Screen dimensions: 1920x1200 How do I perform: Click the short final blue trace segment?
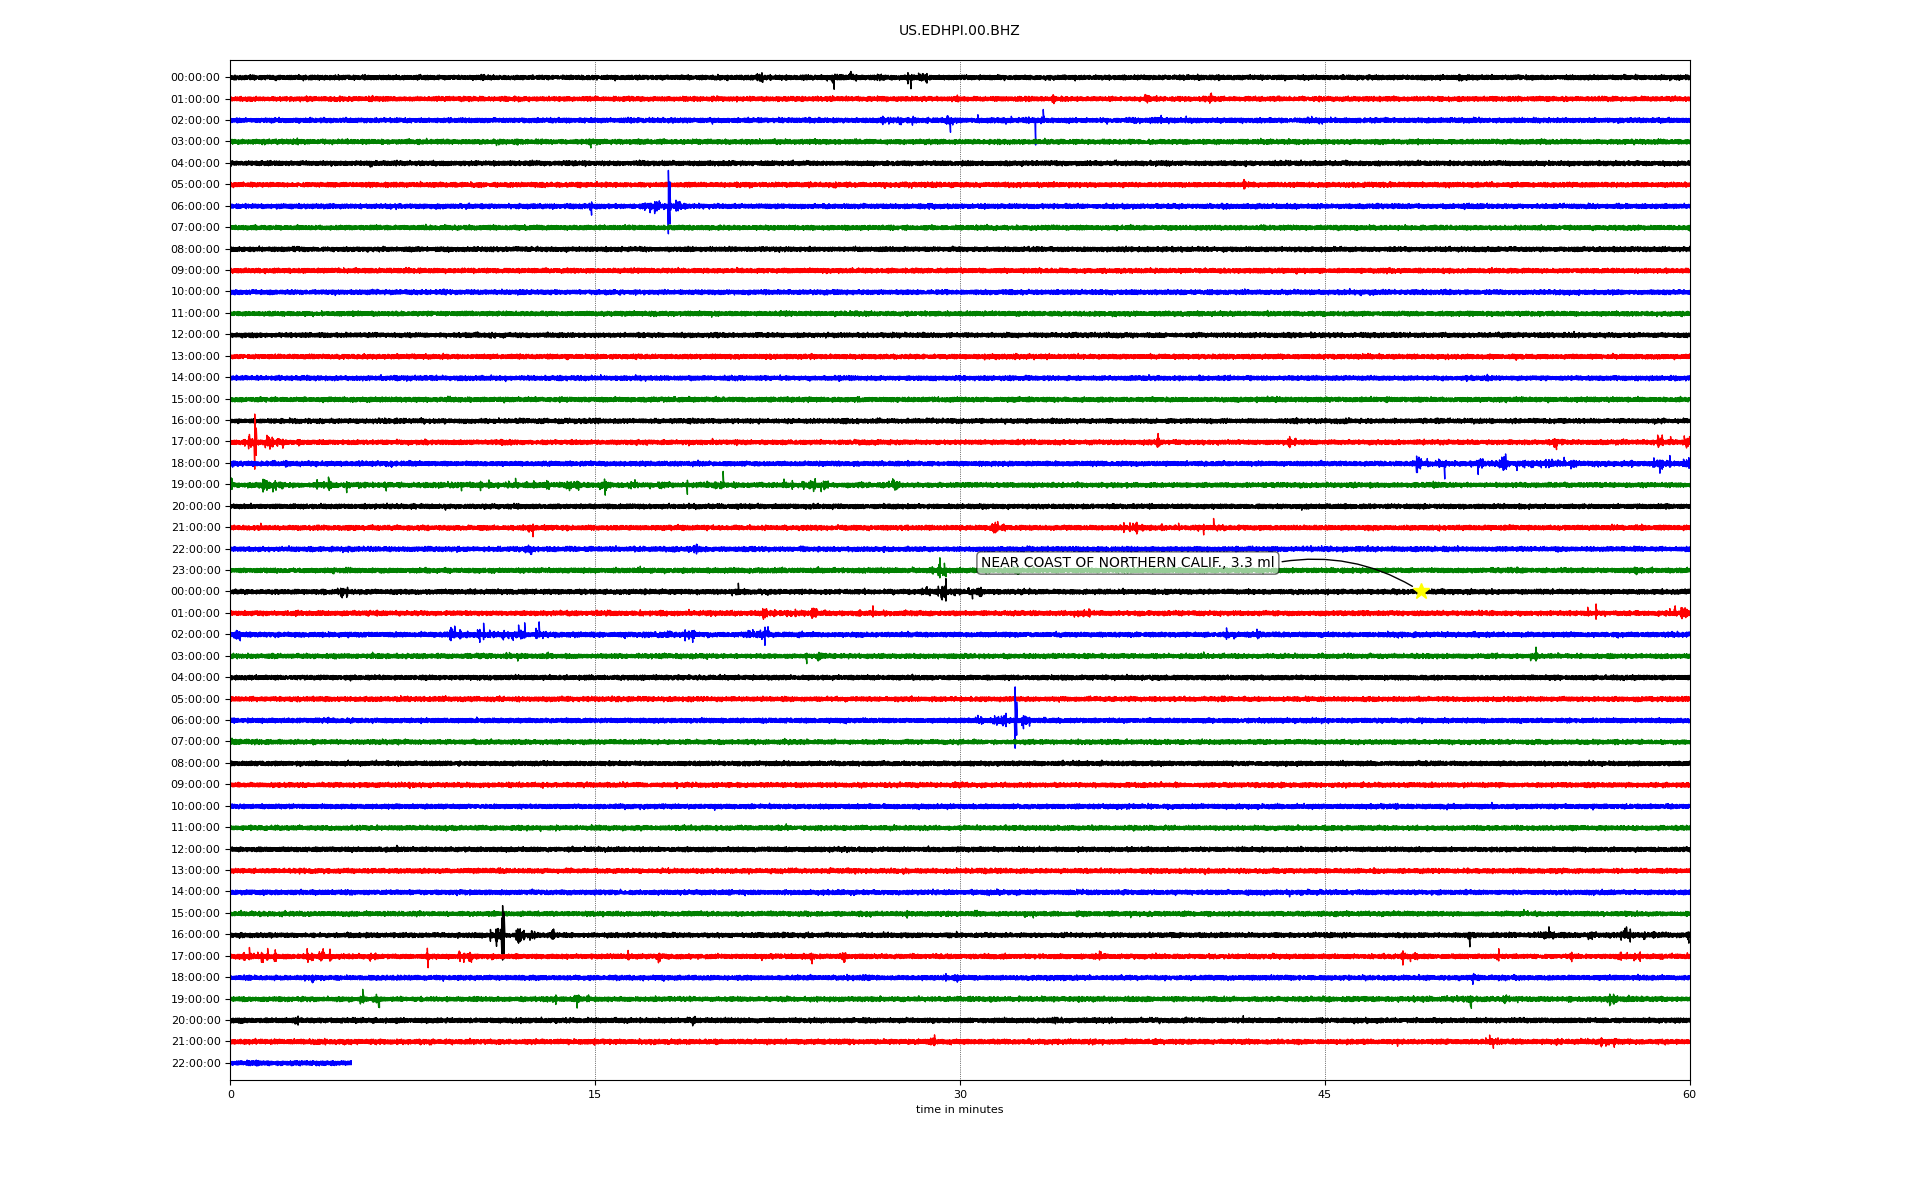290,1063
